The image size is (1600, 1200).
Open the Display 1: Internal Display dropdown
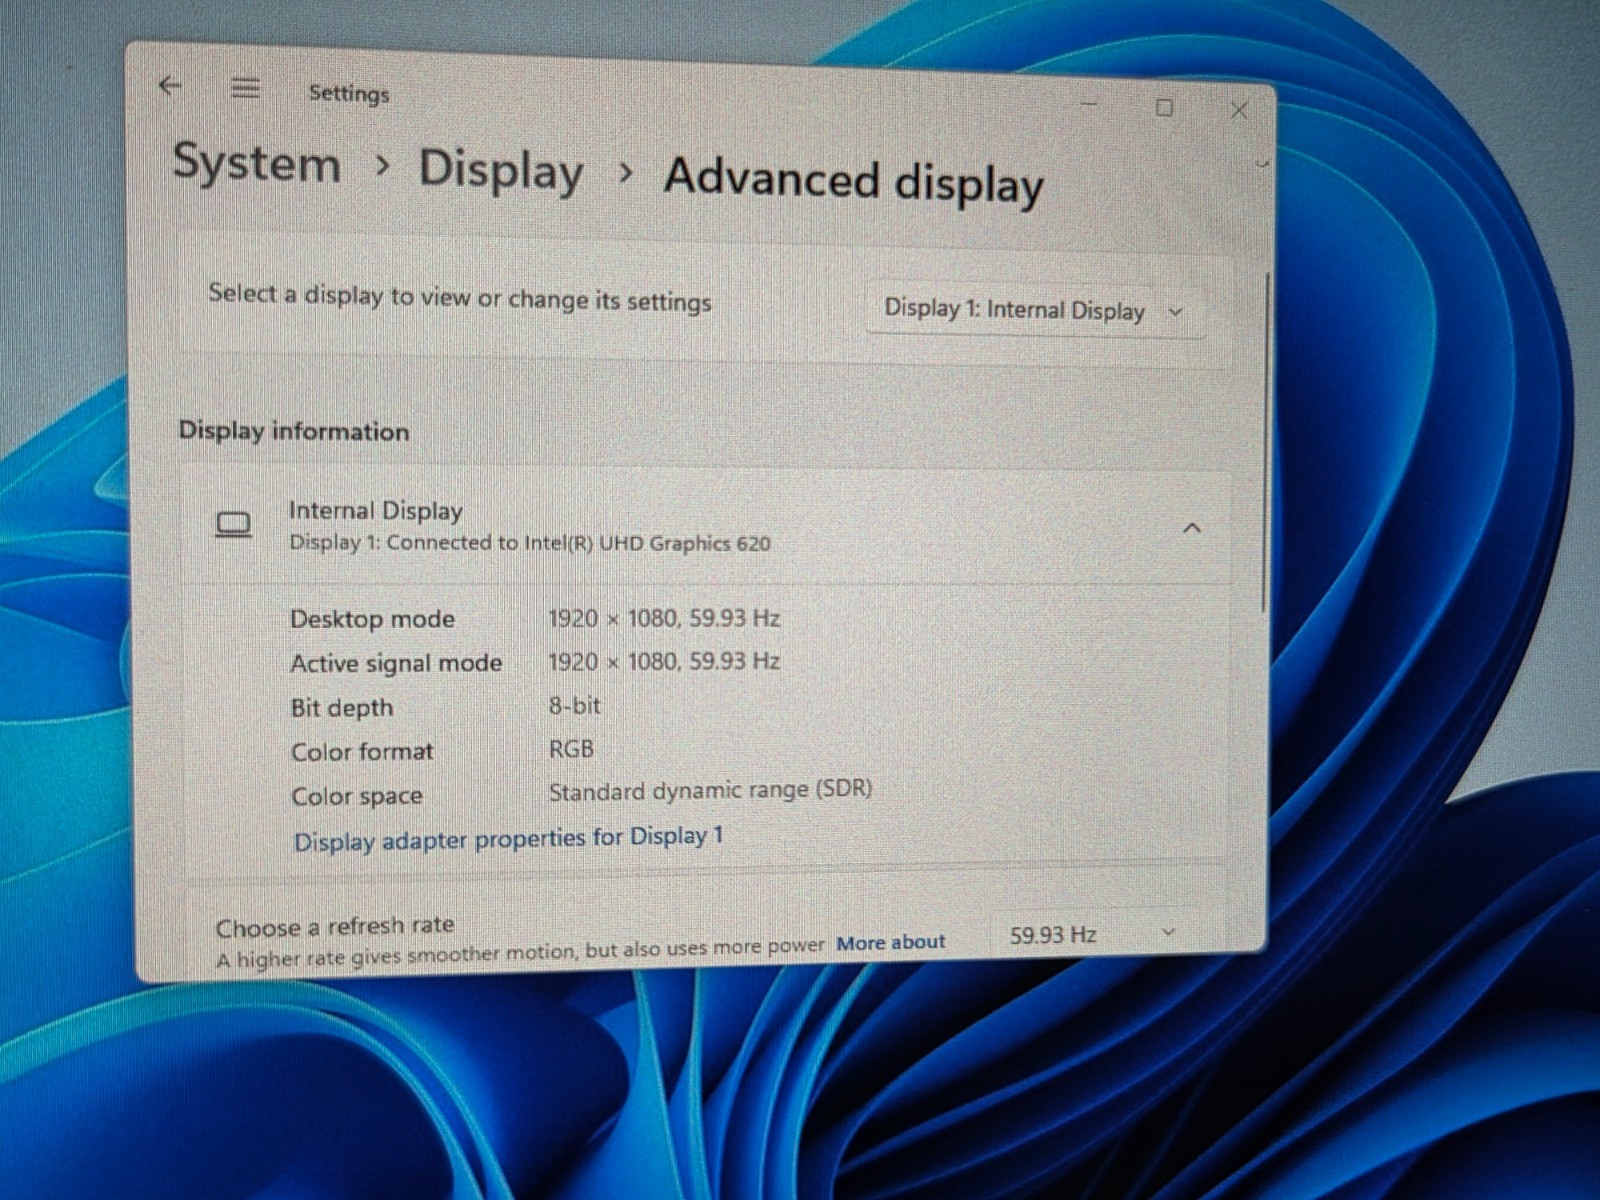(1035, 310)
